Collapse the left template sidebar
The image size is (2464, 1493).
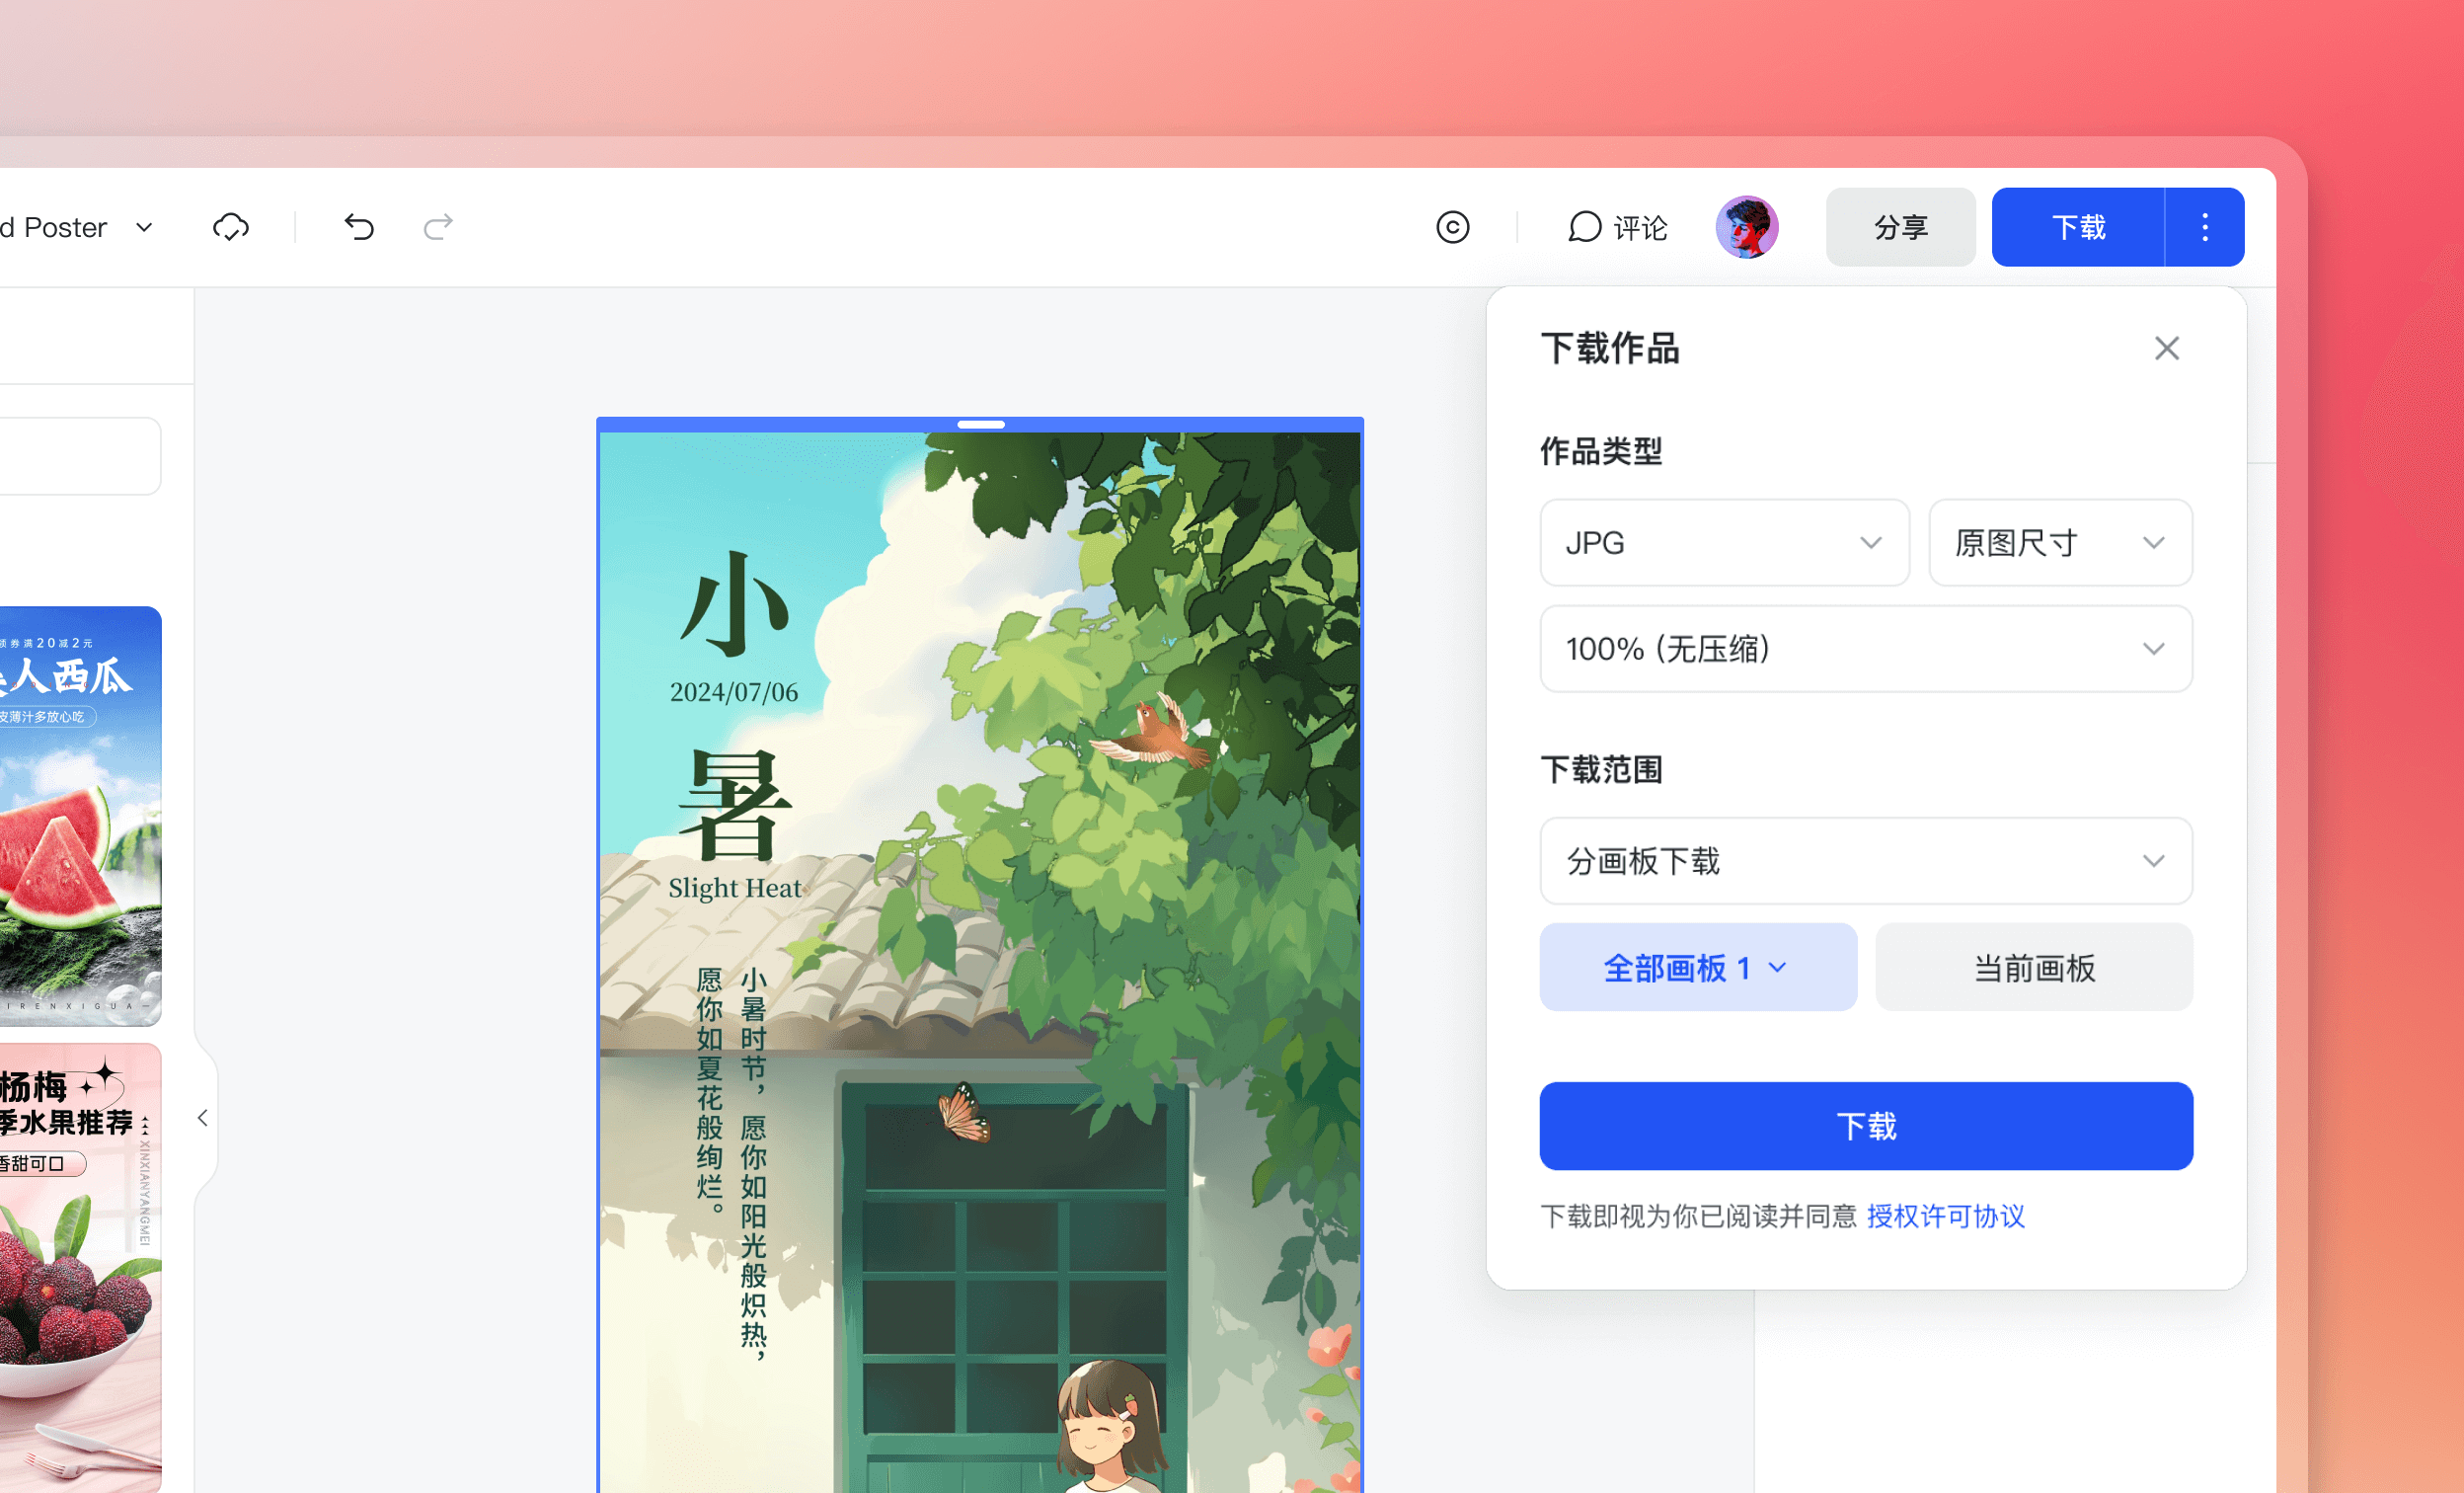pyautogui.click(x=203, y=1118)
